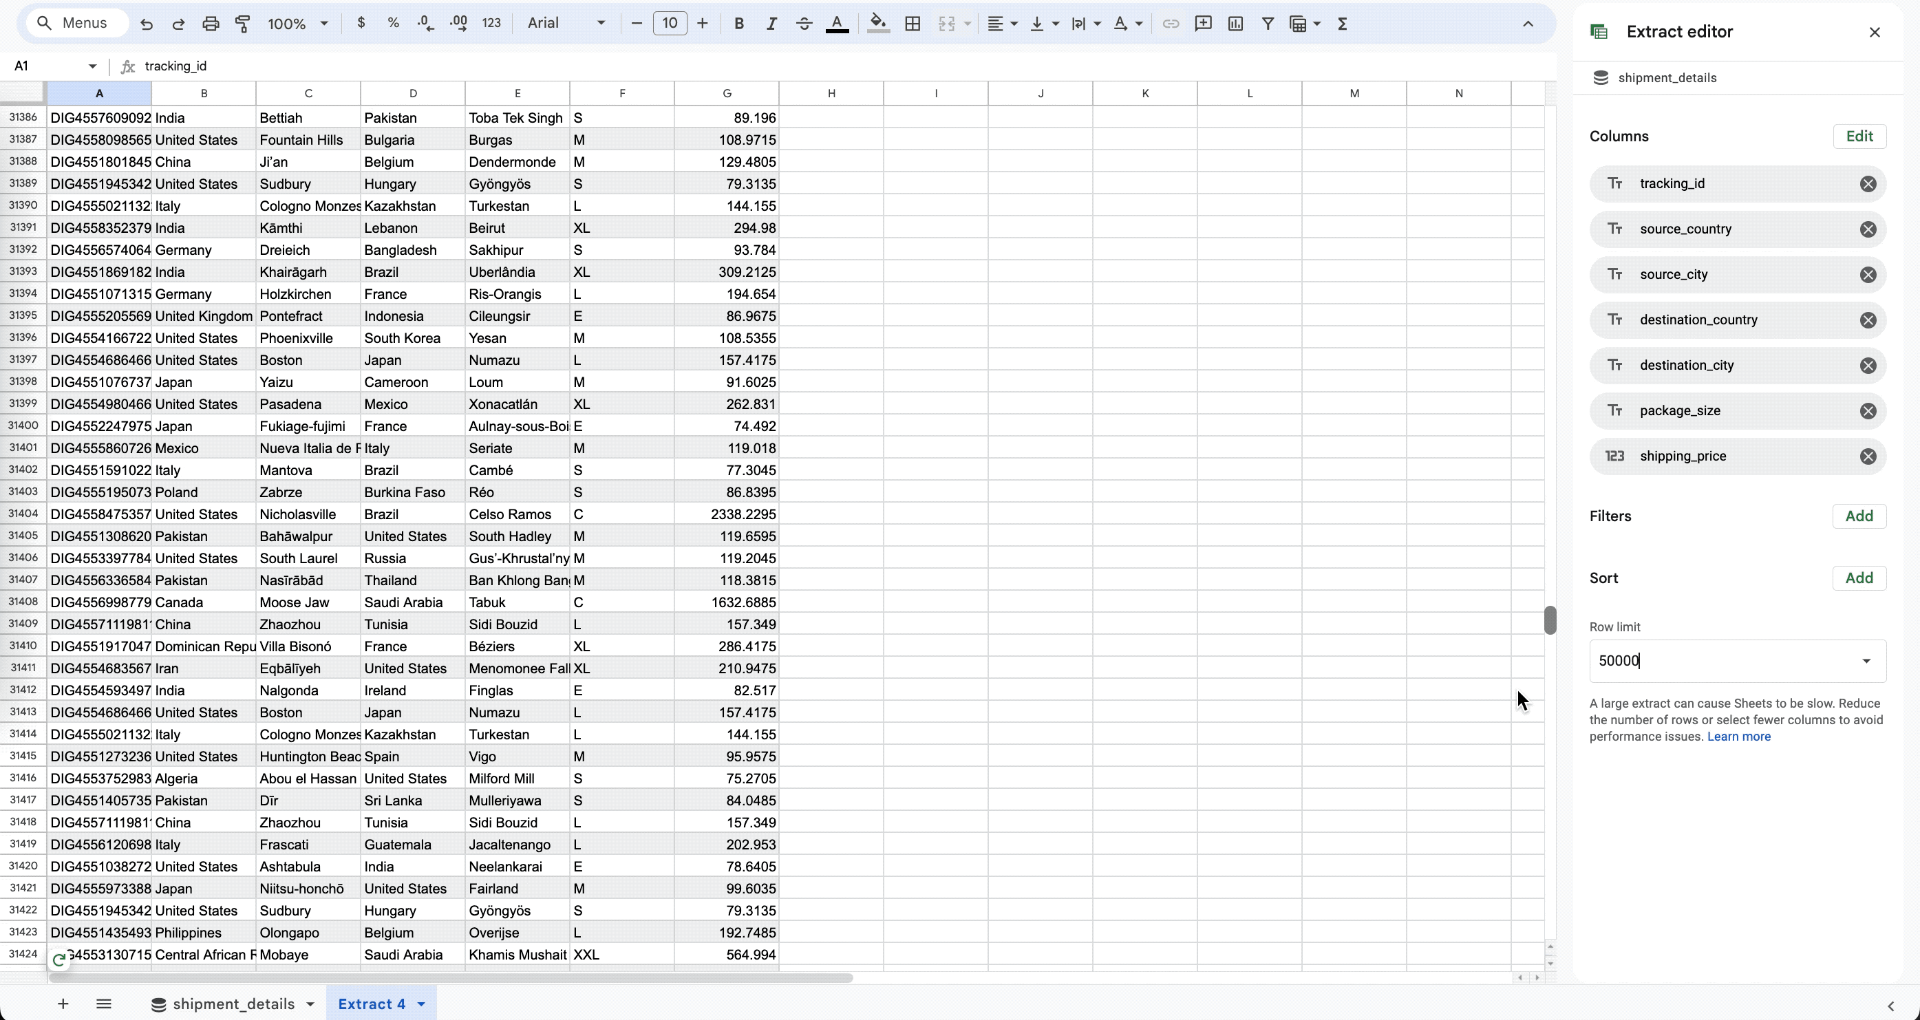Open the Row limit dropdown

[1866, 661]
